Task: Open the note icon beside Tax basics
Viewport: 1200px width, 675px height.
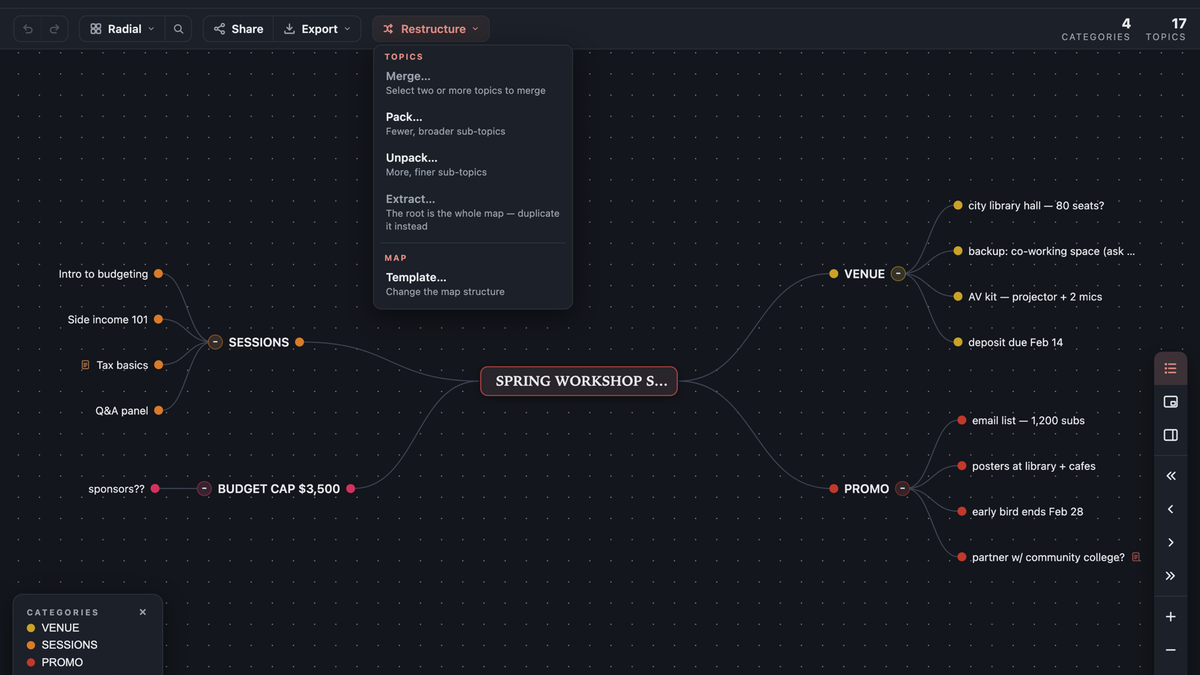Action: 85,365
